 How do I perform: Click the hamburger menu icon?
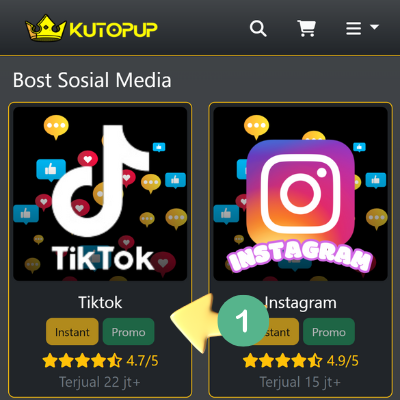click(353, 28)
